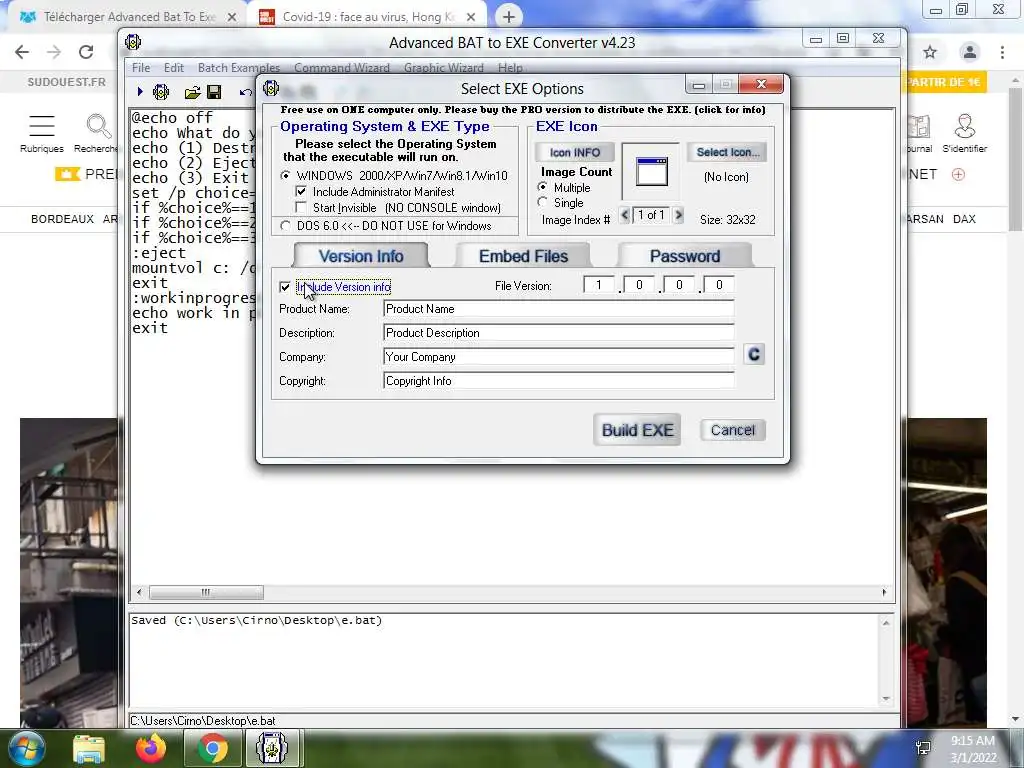Click the 'Free use on ONE computer' info notice

click(x=523, y=110)
